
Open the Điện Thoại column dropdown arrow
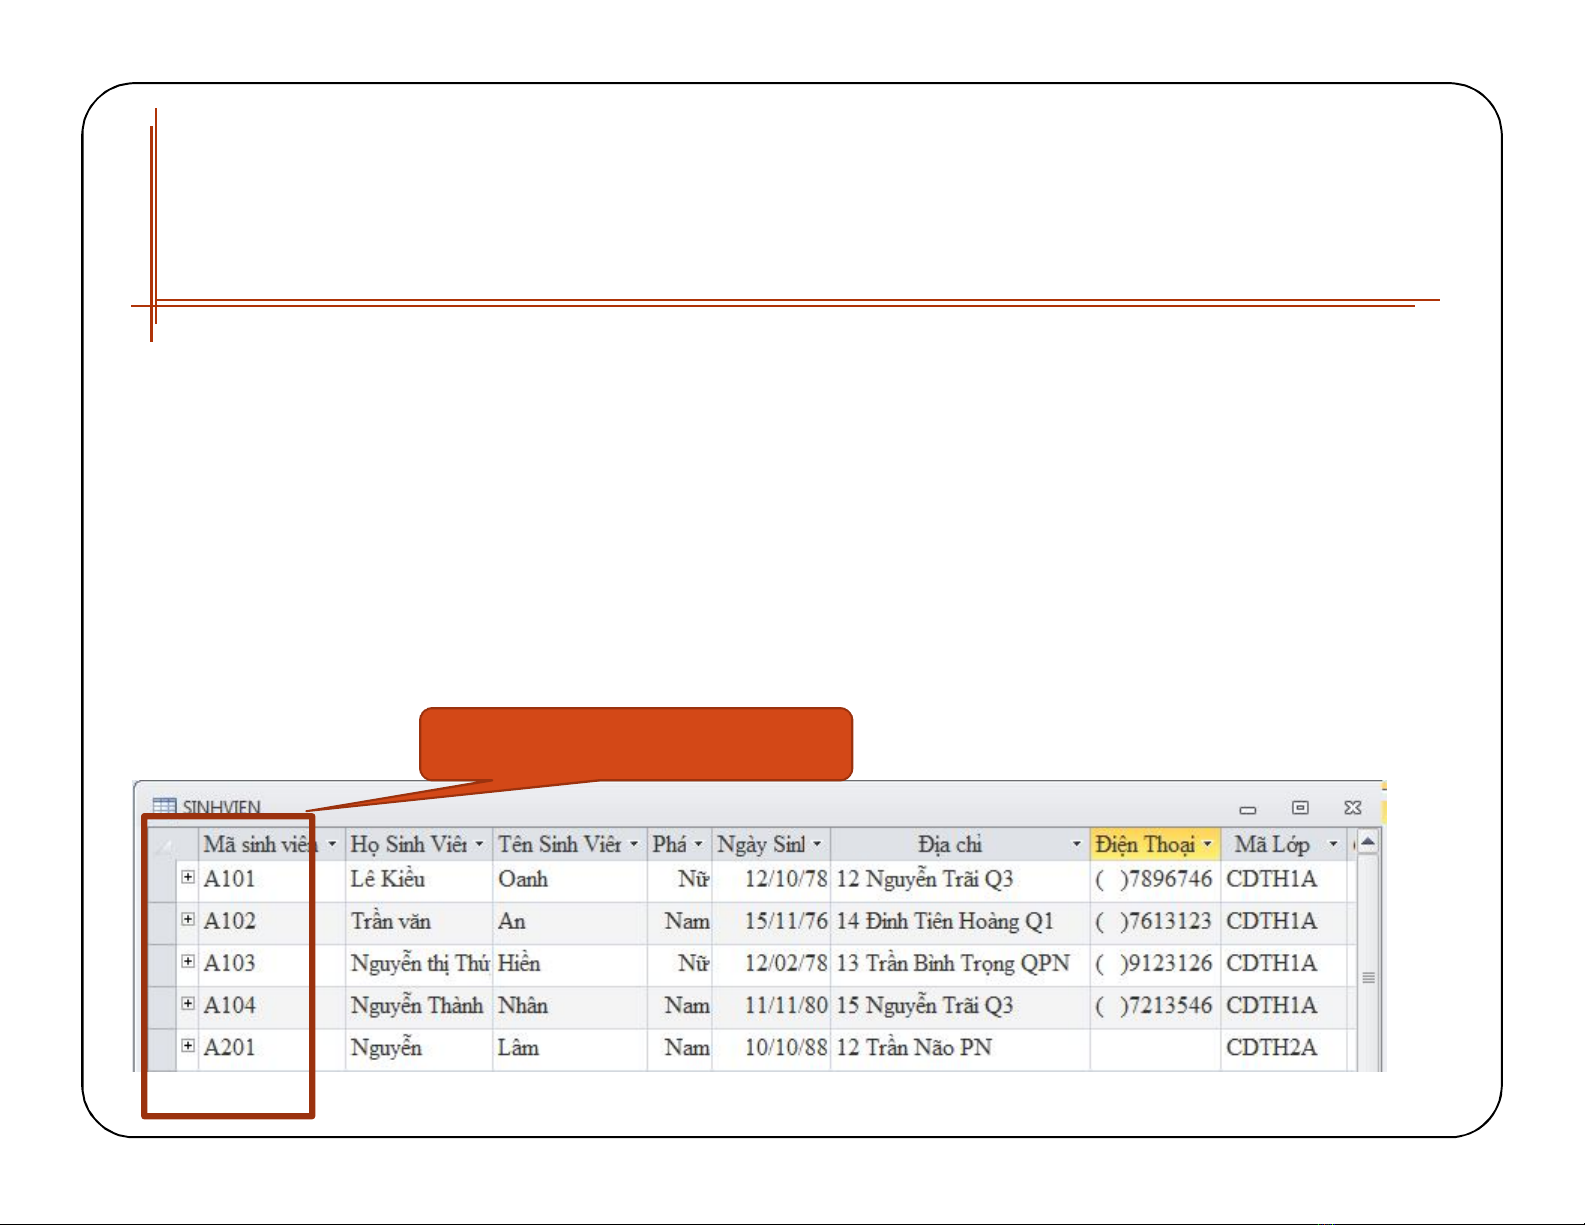[1207, 845]
